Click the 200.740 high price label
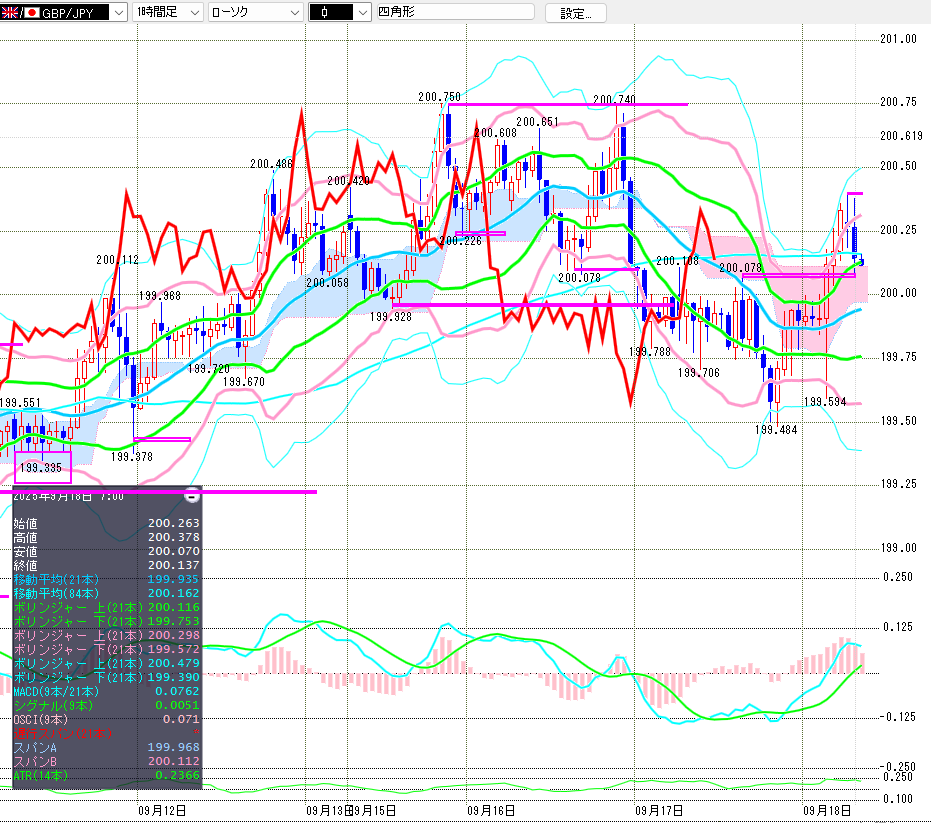The image size is (931, 823). [x=613, y=99]
